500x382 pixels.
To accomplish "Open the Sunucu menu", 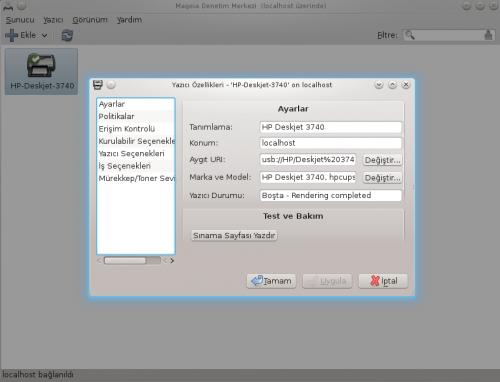I will (x=20, y=20).
